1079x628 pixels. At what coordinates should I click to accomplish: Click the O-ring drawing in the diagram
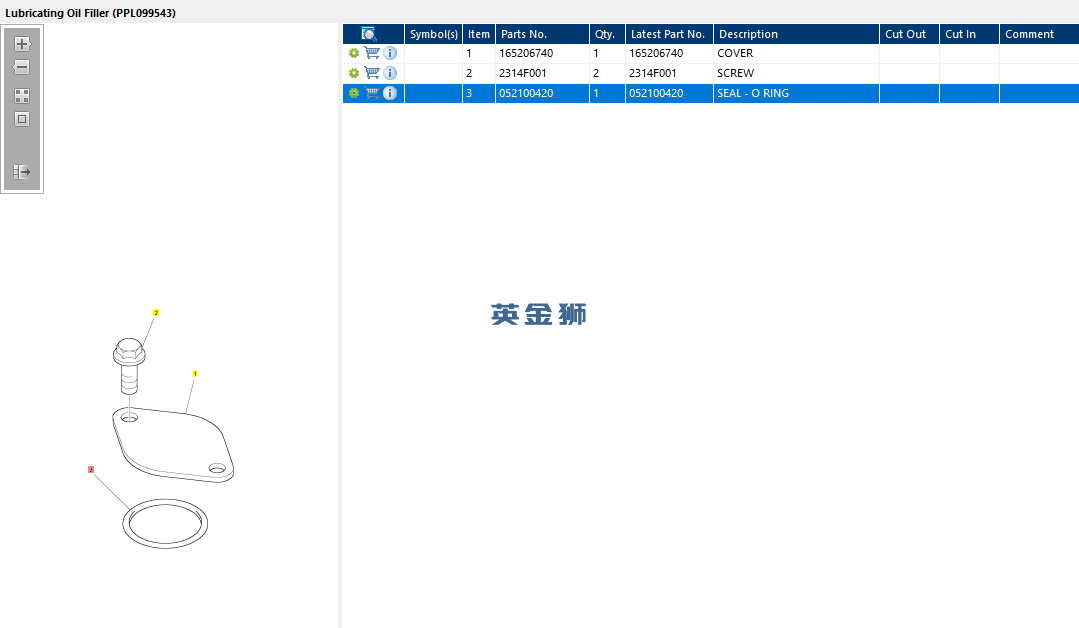pos(165,523)
